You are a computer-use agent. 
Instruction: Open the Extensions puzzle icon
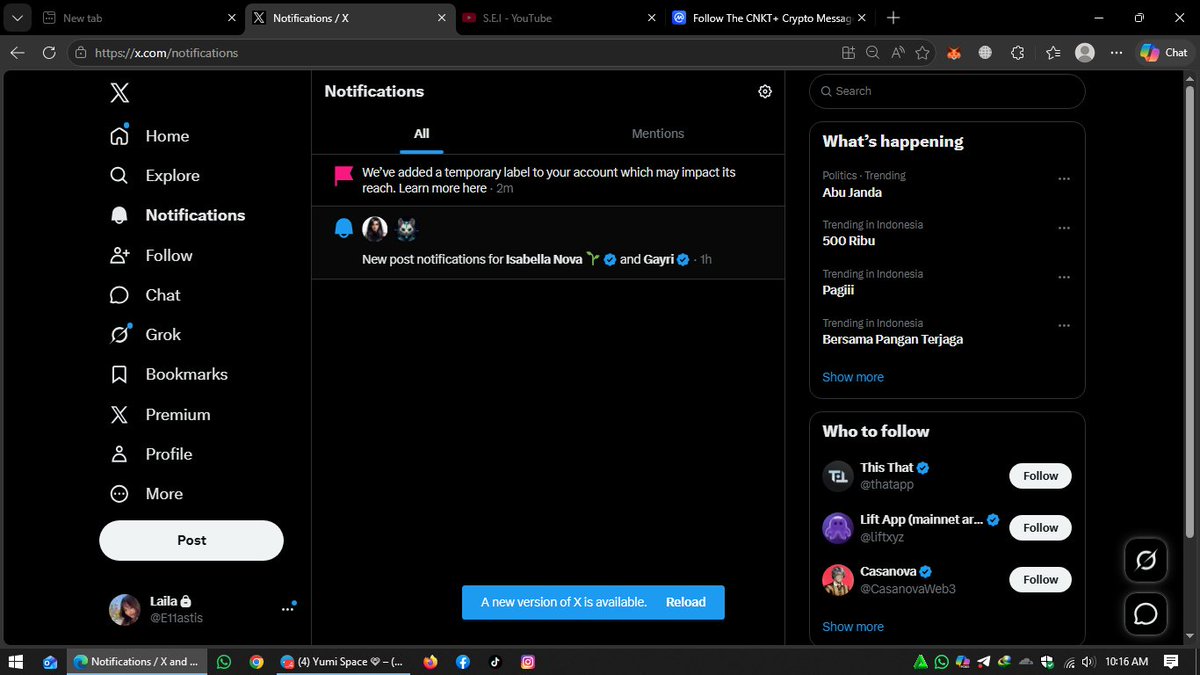1018,53
